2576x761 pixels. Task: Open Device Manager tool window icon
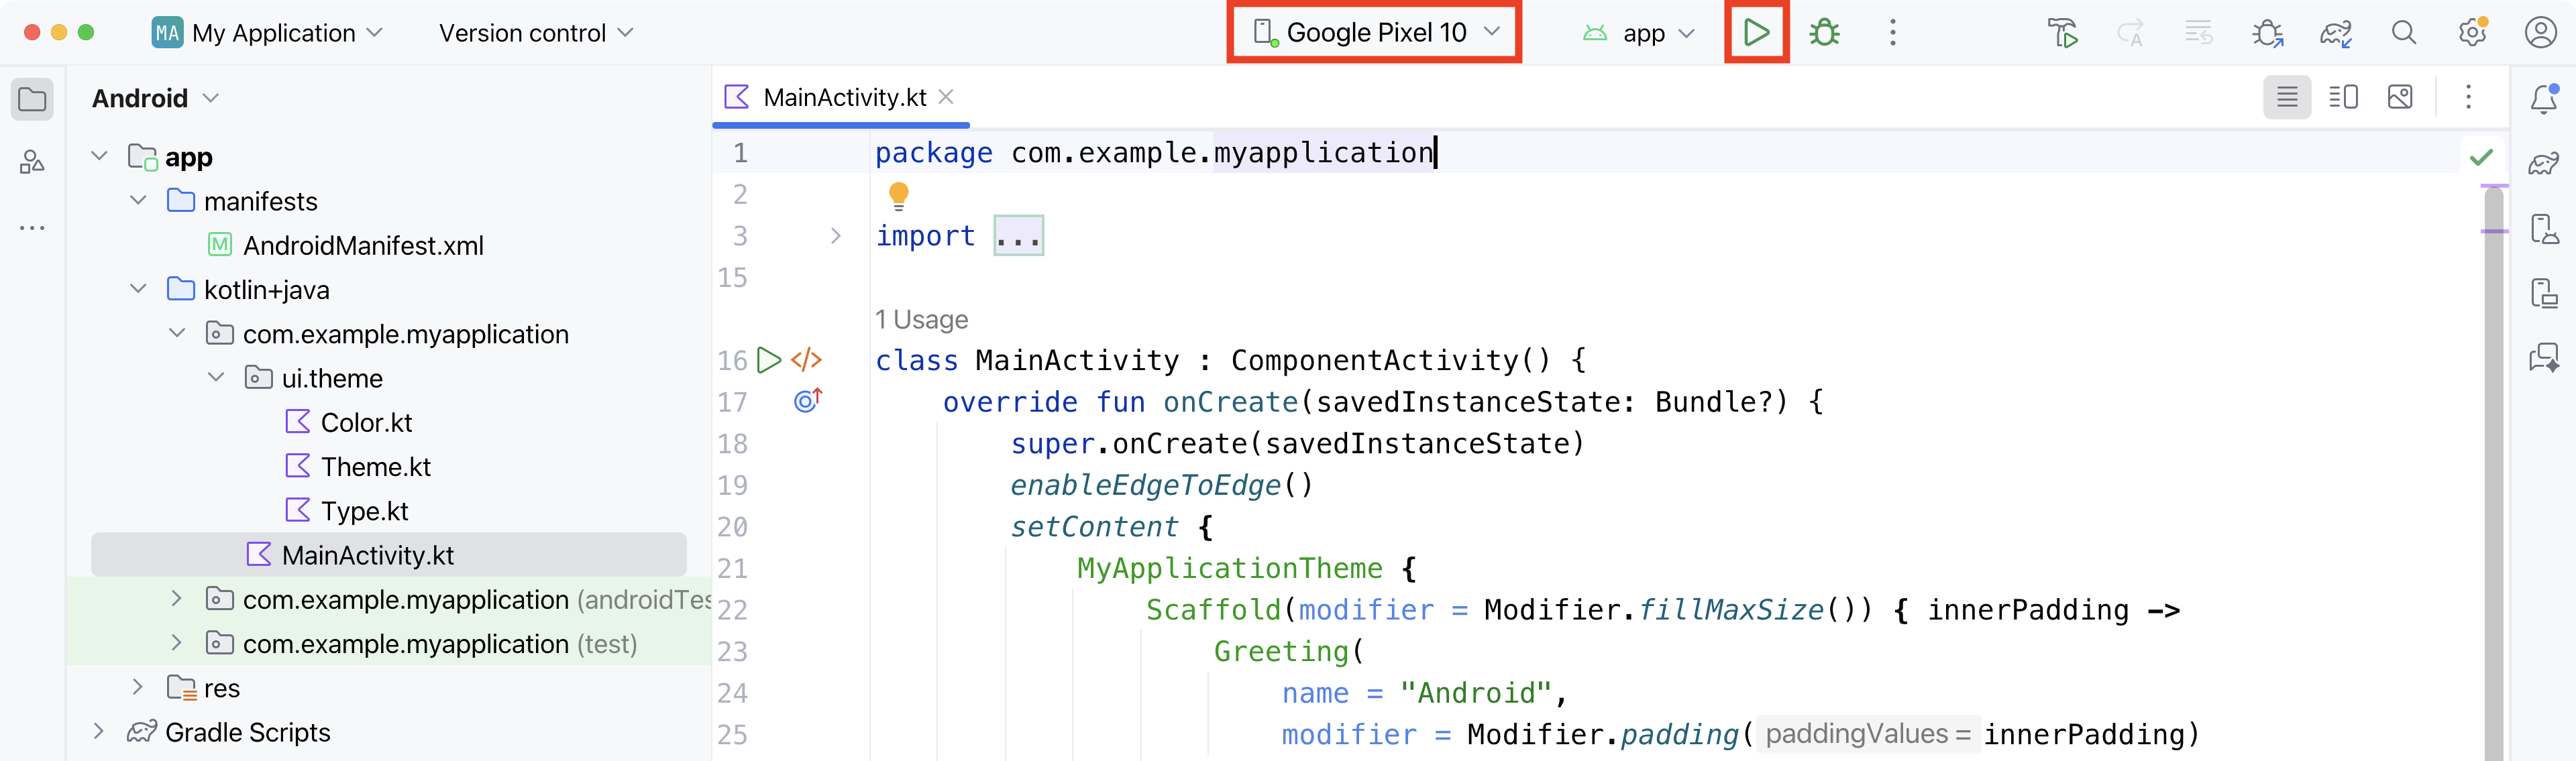point(2543,229)
